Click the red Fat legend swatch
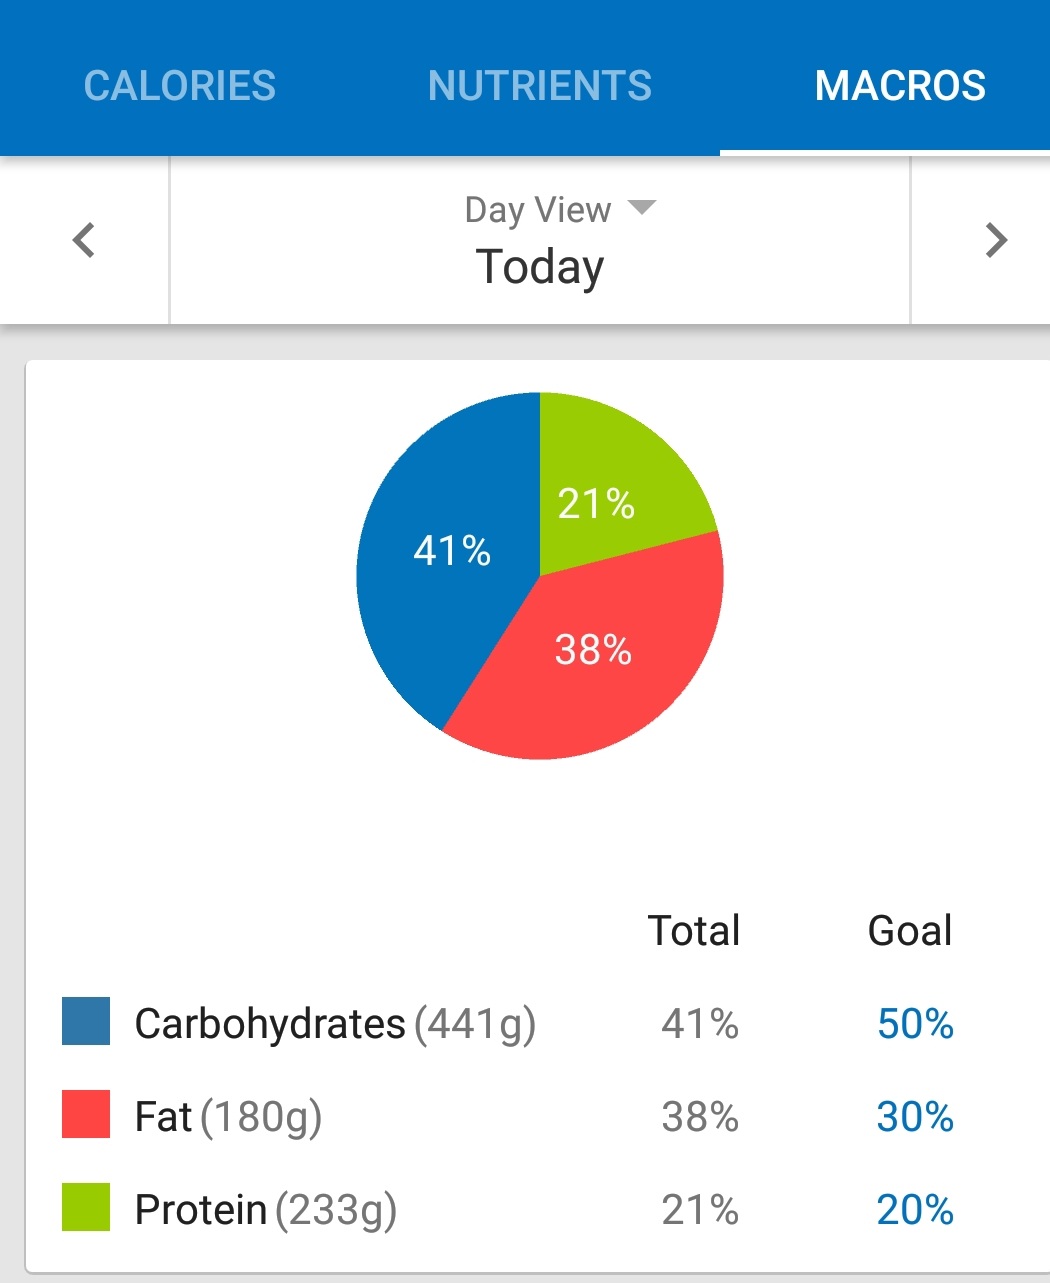The height and width of the screenshot is (1283, 1050). pos(86,1114)
